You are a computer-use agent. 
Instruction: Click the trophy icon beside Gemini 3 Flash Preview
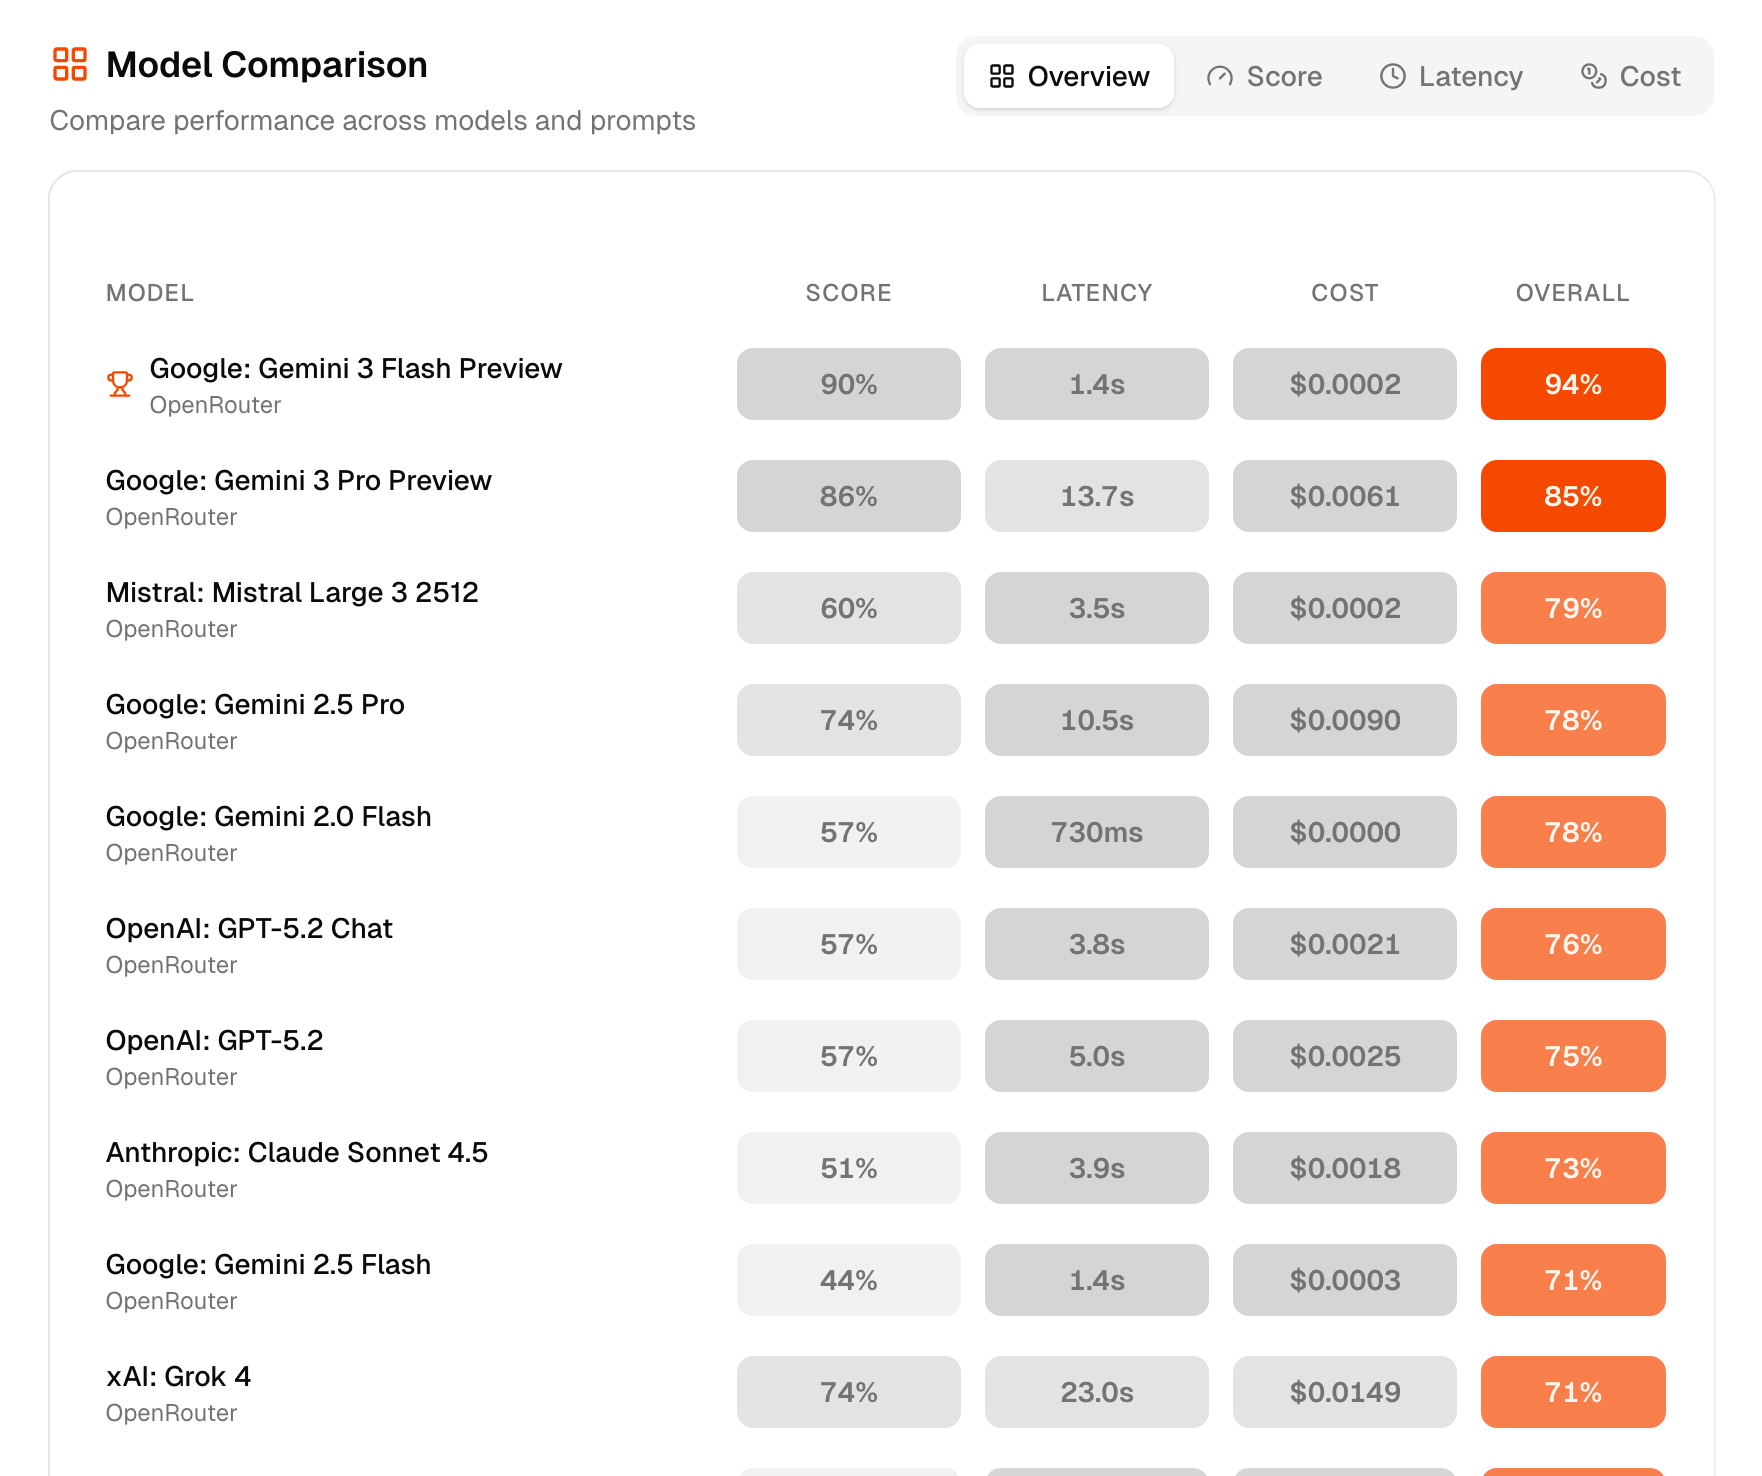[120, 384]
